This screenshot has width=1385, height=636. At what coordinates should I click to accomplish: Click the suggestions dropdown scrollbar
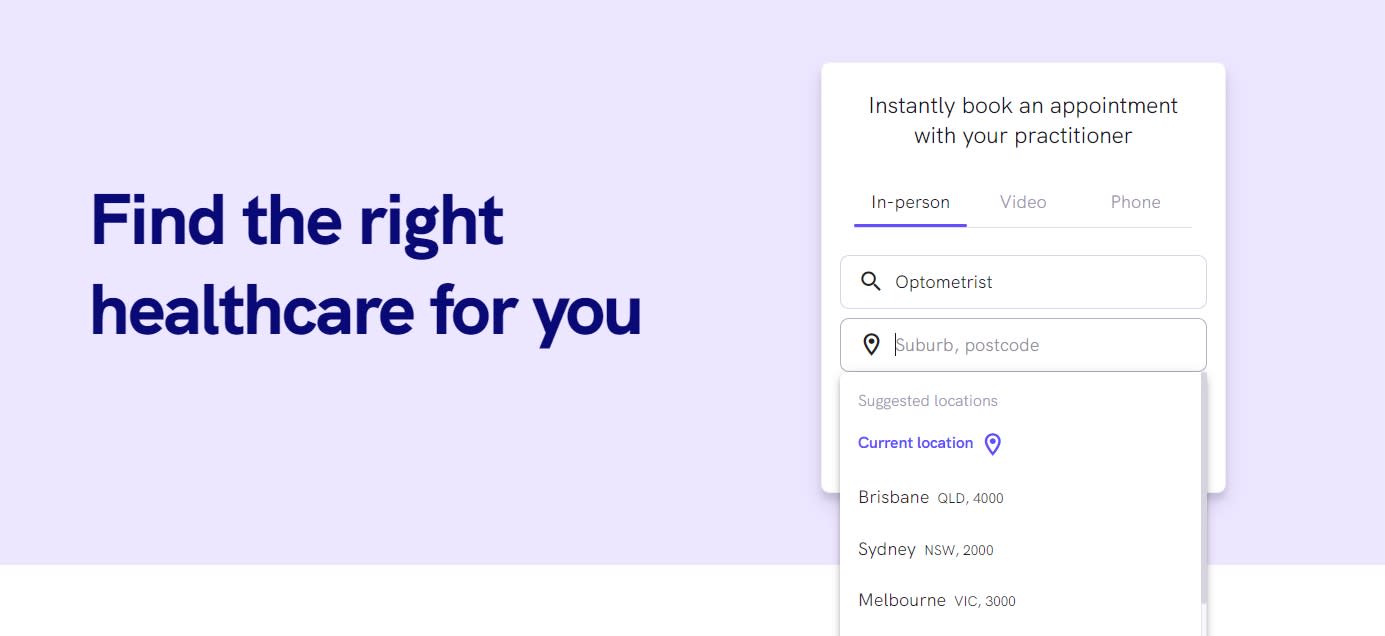[x=1204, y=480]
